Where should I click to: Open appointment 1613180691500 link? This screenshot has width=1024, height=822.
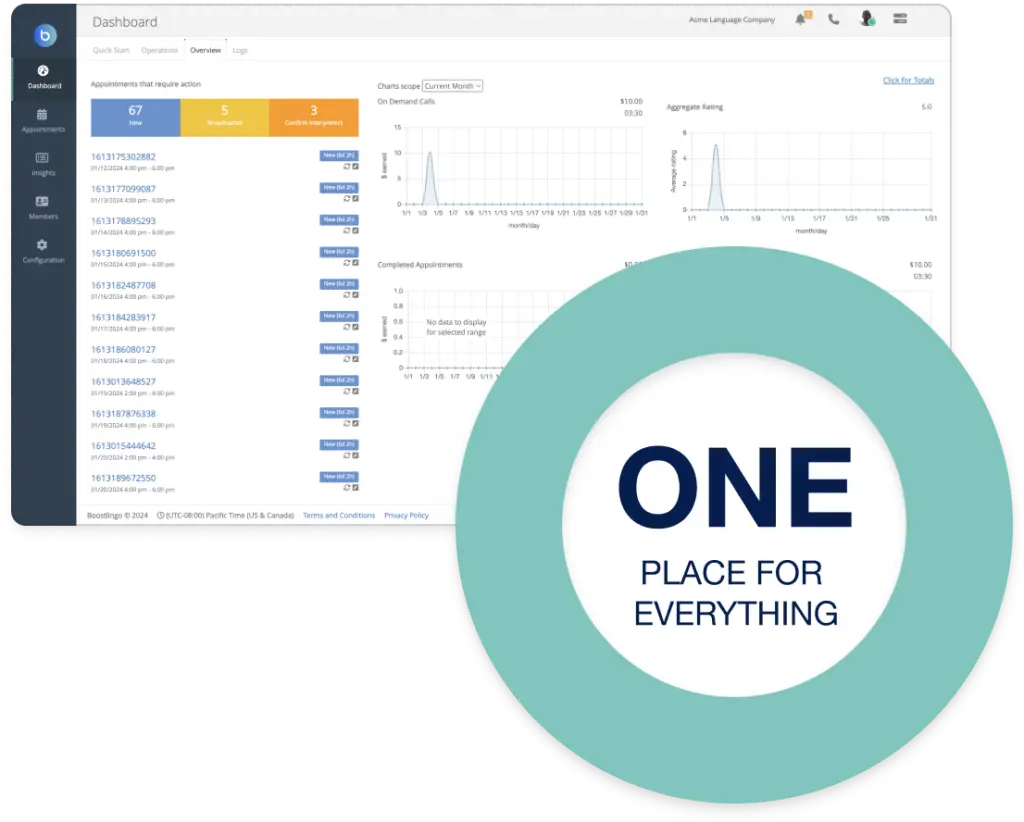[x=123, y=253]
